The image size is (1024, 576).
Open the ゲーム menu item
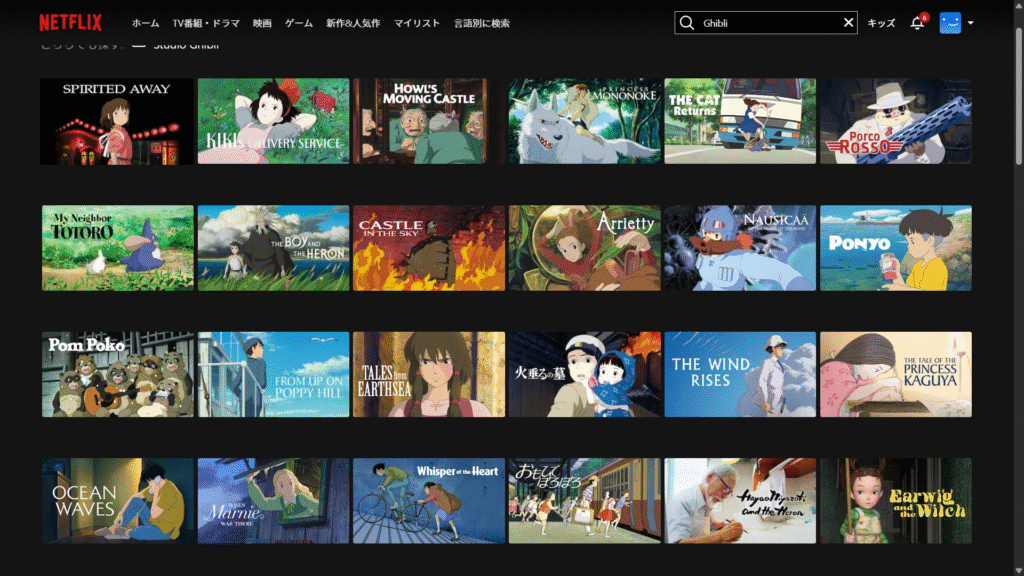click(298, 23)
